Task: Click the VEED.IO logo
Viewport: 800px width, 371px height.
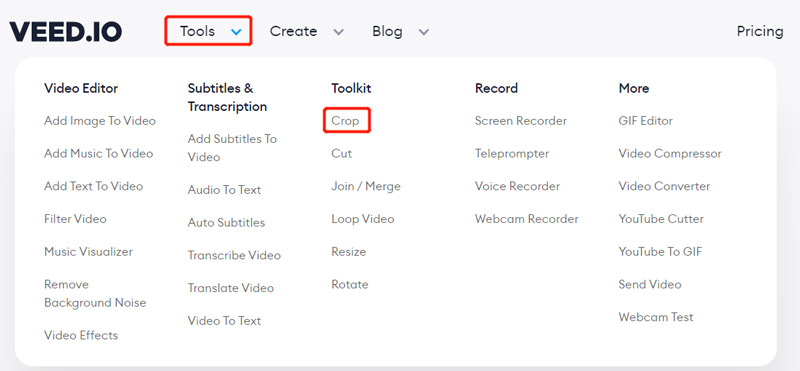Action: (65, 32)
